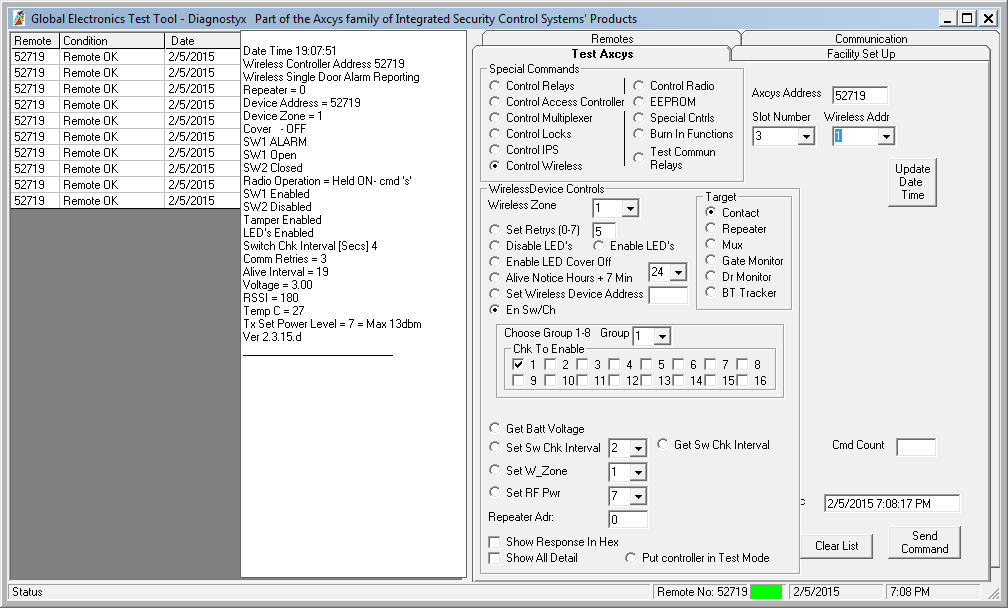Select Set Sw Chk Interval option
The image size is (1008, 608).
(494, 447)
